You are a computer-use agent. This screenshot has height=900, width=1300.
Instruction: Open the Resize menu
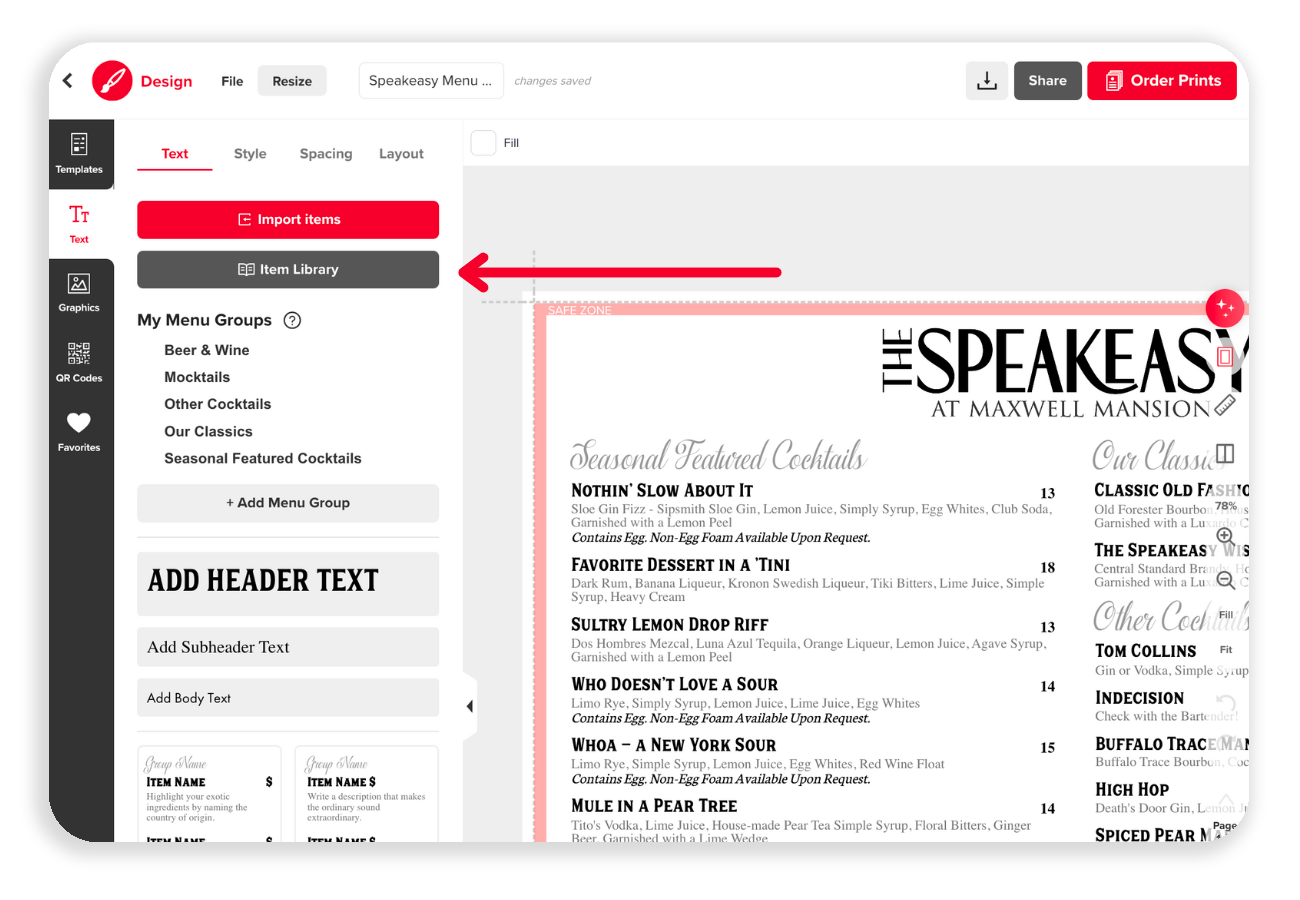pos(292,81)
